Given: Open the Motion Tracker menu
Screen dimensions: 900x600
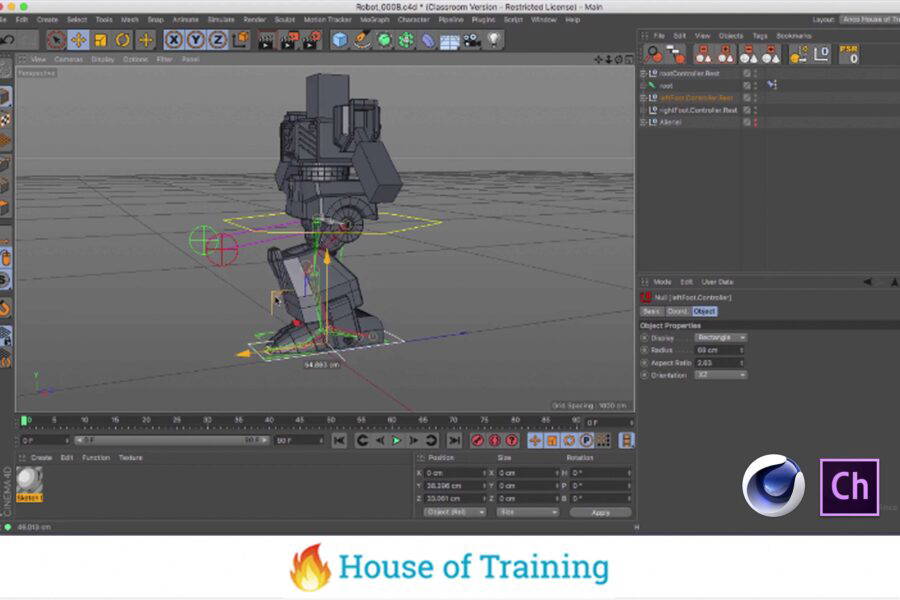Looking at the screenshot, I should (327, 20).
